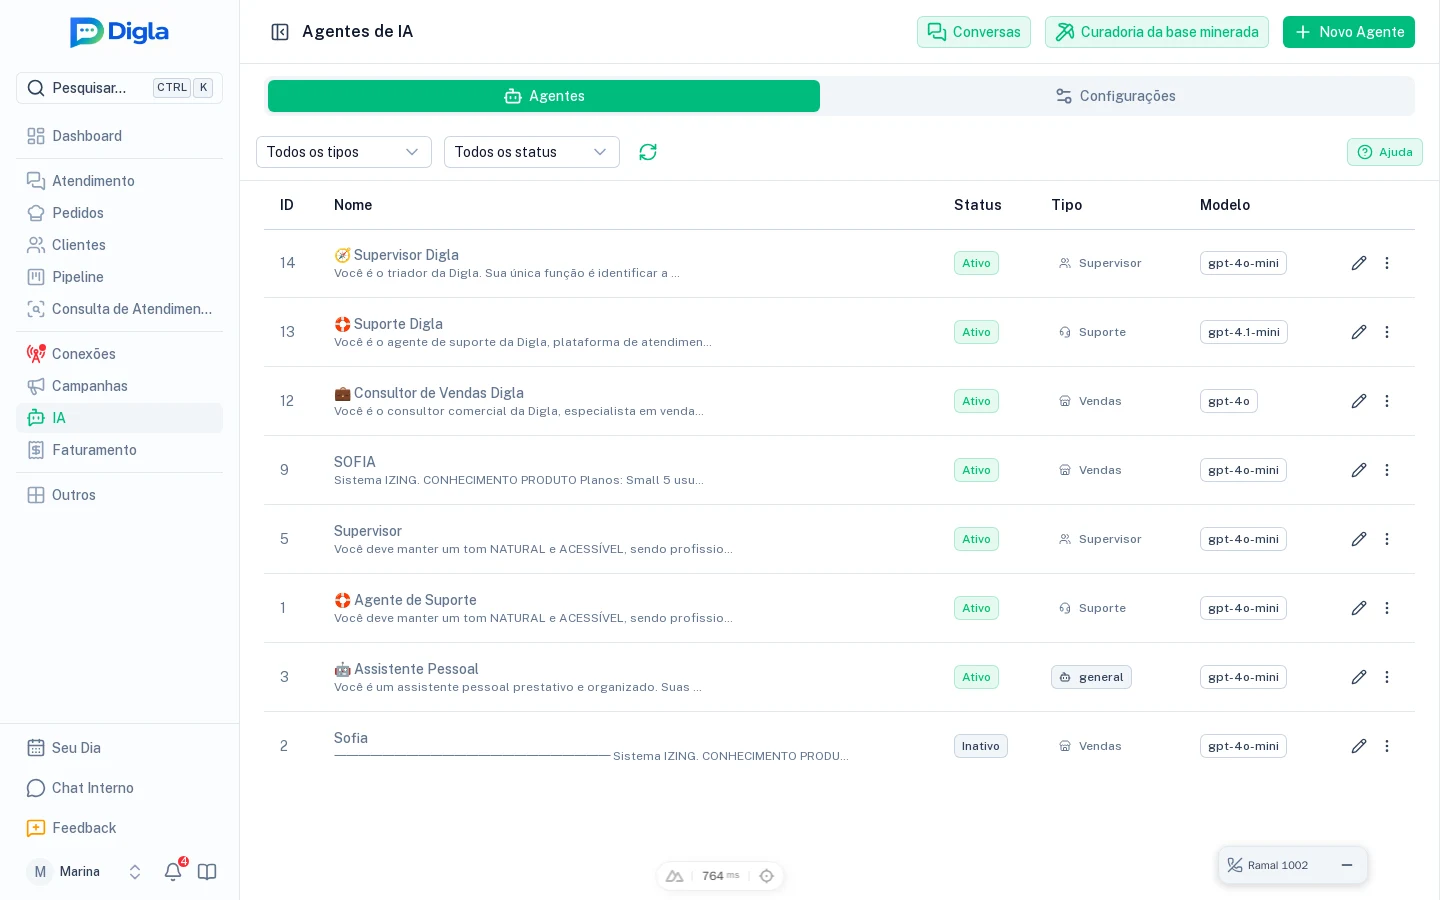The height and width of the screenshot is (900, 1440).
Task: Open more options for SOFIA agent row
Action: click(1387, 470)
